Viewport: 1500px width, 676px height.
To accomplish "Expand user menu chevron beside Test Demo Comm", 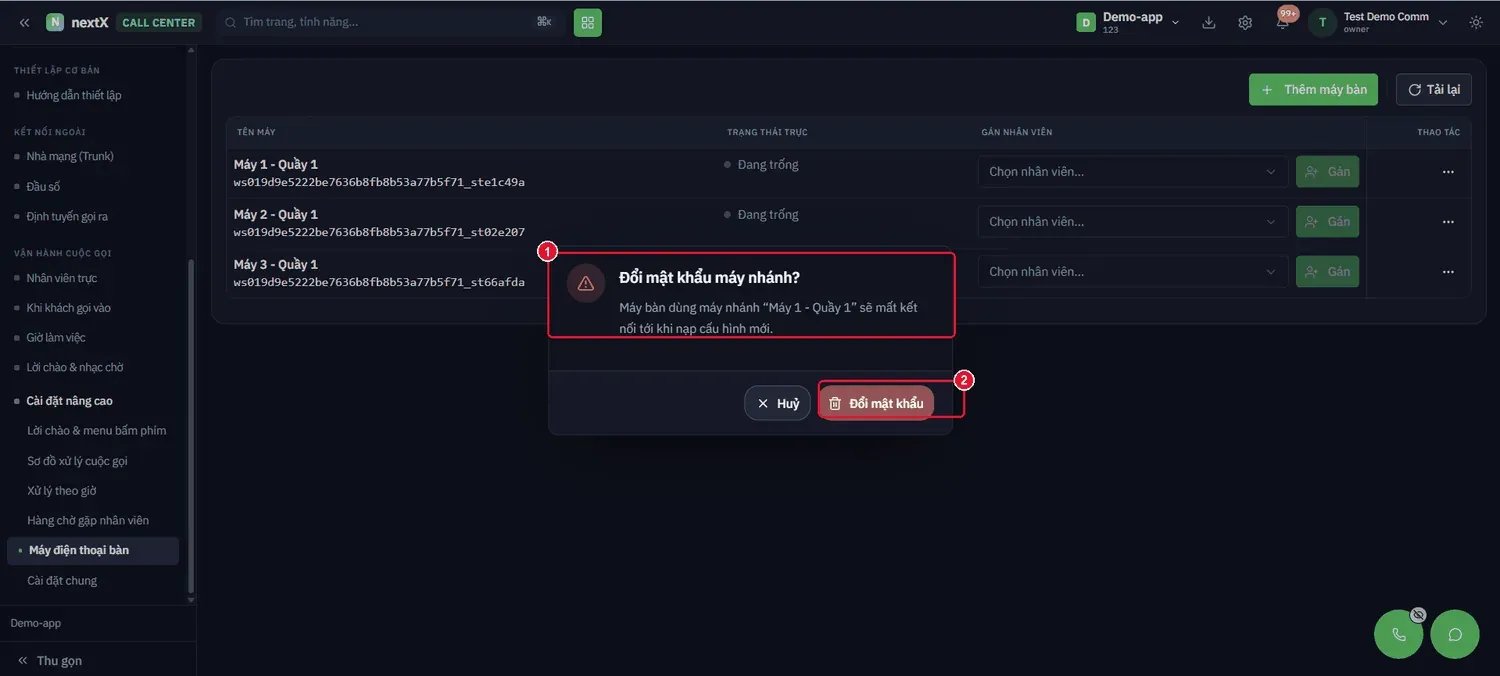I will click(x=1443, y=22).
